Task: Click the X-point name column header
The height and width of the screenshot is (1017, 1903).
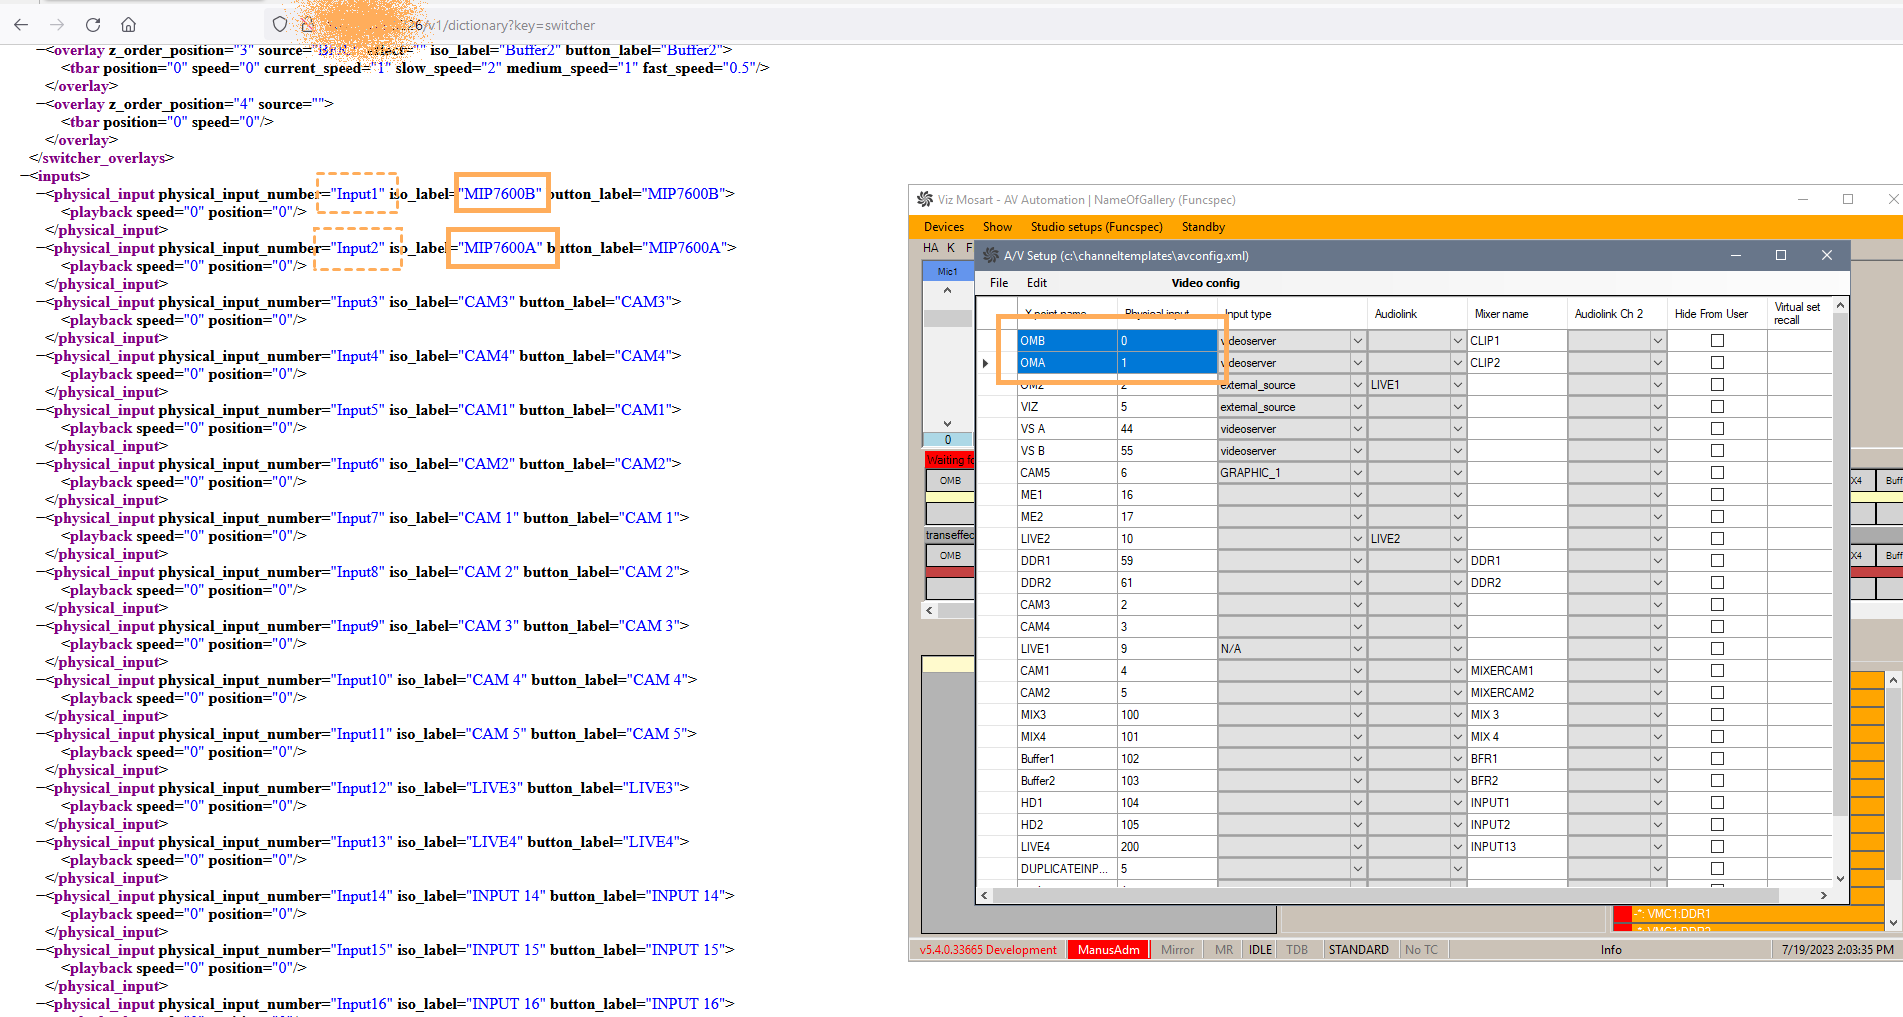Action: point(1067,314)
